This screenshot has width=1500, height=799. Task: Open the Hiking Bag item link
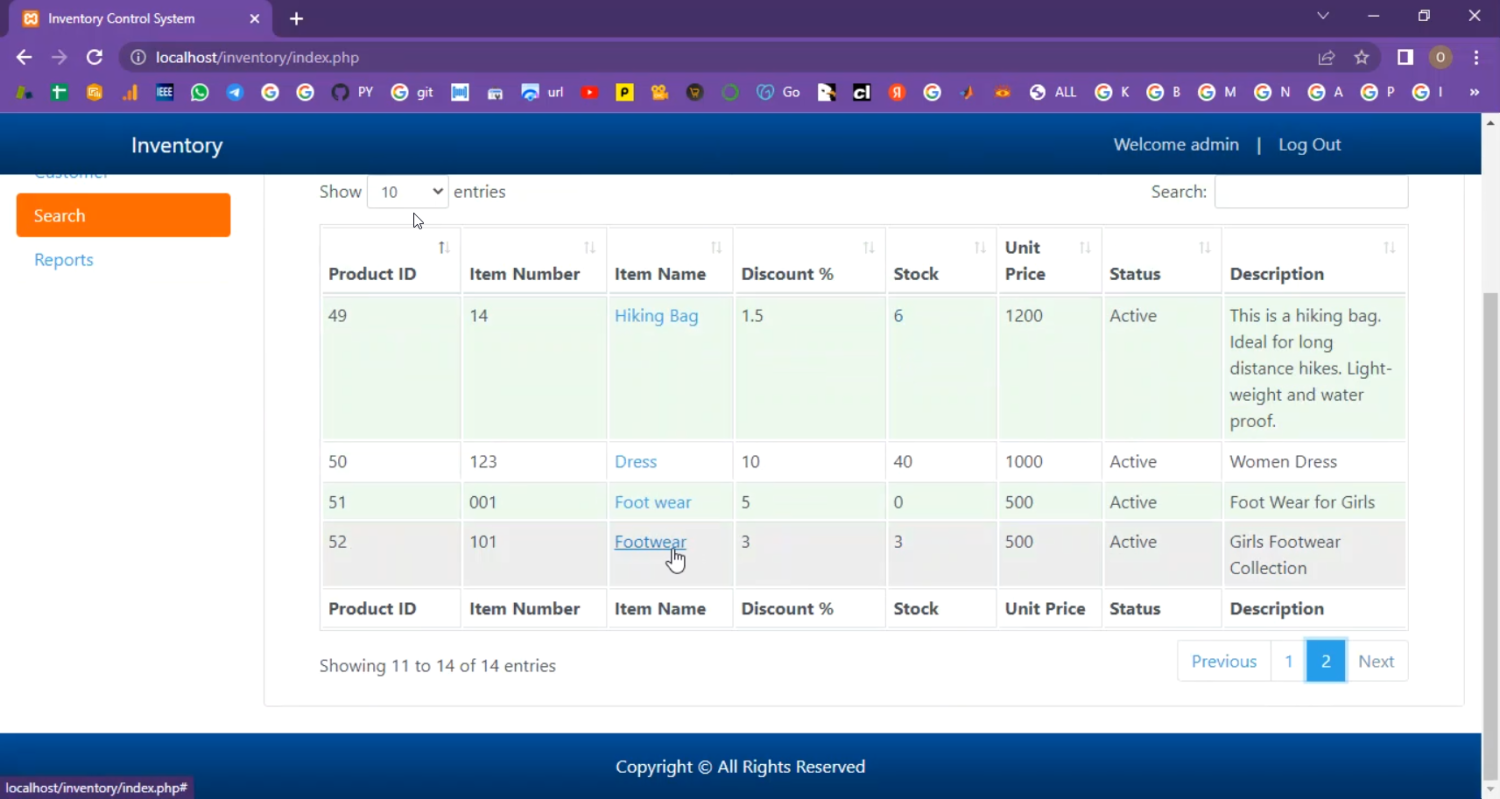[656, 316]
